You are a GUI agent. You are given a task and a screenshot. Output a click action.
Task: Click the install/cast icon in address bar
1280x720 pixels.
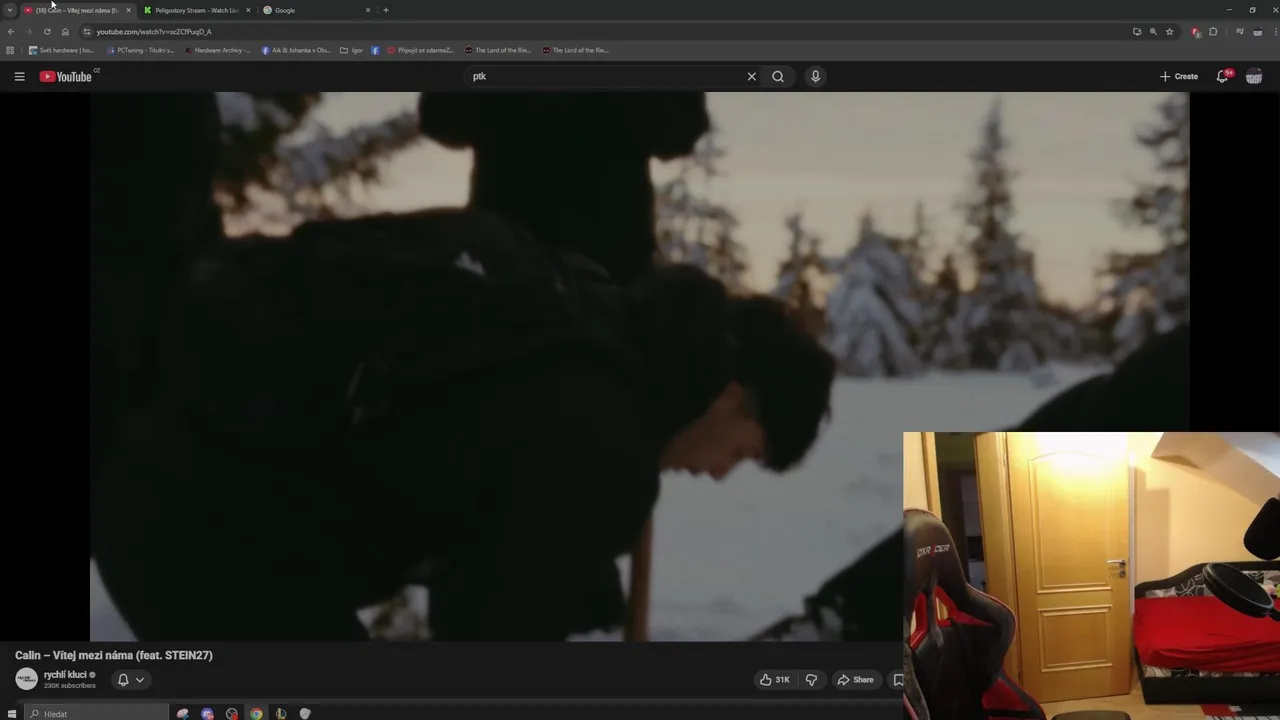1137,31
